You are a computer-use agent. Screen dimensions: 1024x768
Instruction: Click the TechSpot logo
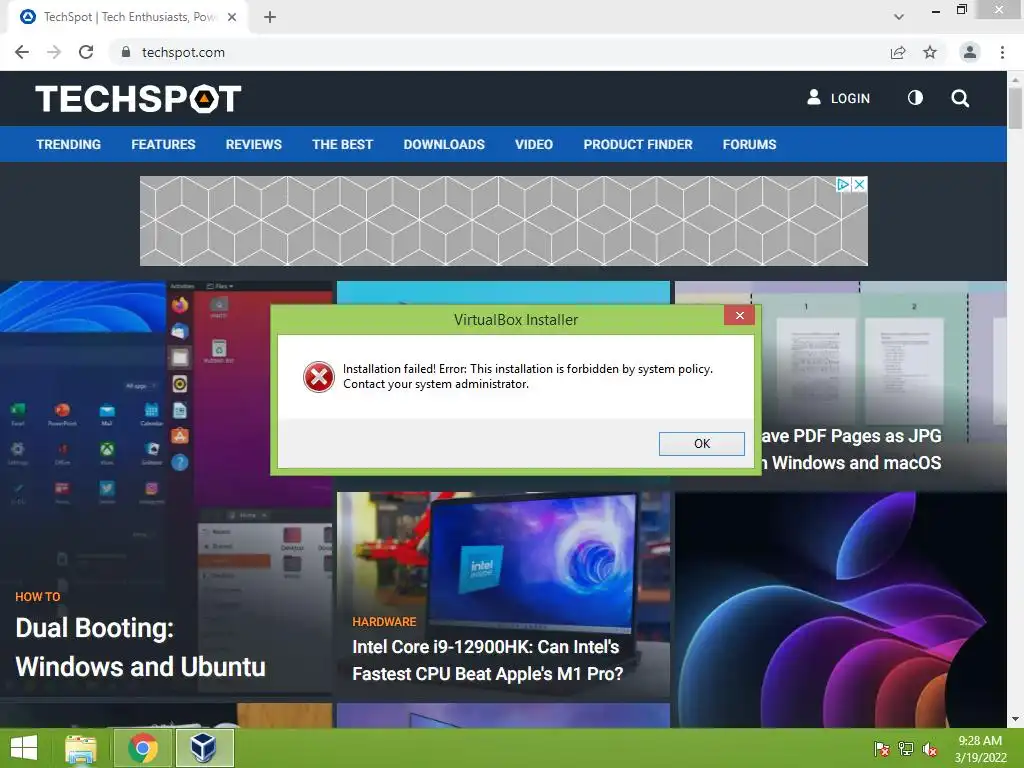point(138,99)
